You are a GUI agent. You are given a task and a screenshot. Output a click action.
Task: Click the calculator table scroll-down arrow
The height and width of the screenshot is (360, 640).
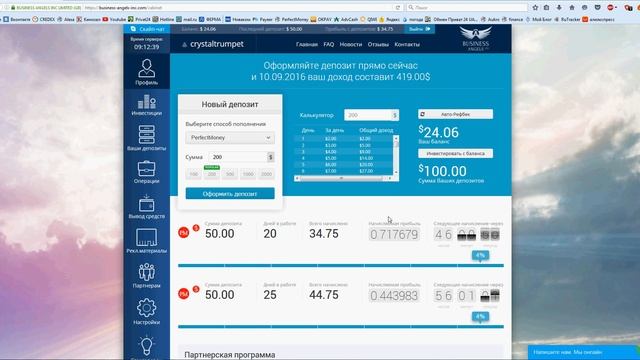coord(396,173)
